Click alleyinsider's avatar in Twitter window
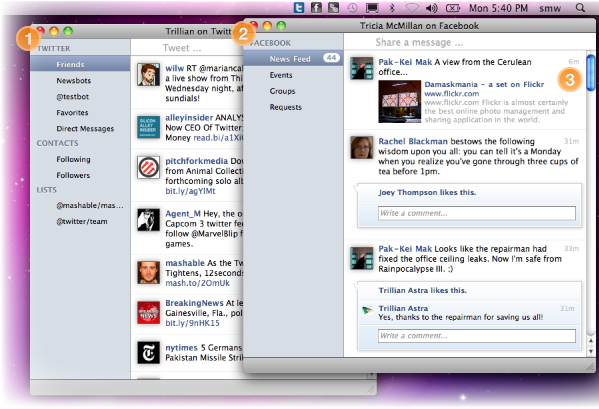The image size is (599, 409). [x=148, y=127]
